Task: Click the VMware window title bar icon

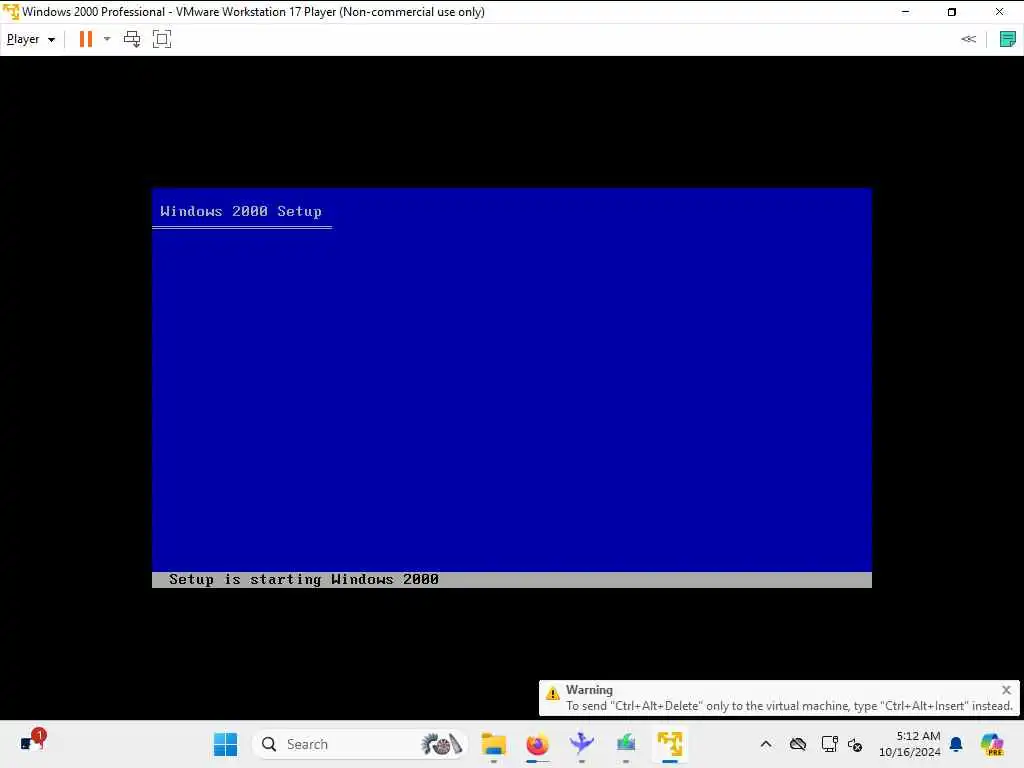Action: (x=11, y=12)
